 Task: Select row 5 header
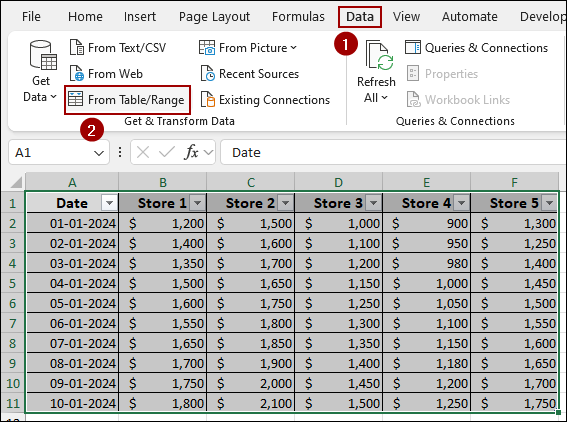pos(13,283)
